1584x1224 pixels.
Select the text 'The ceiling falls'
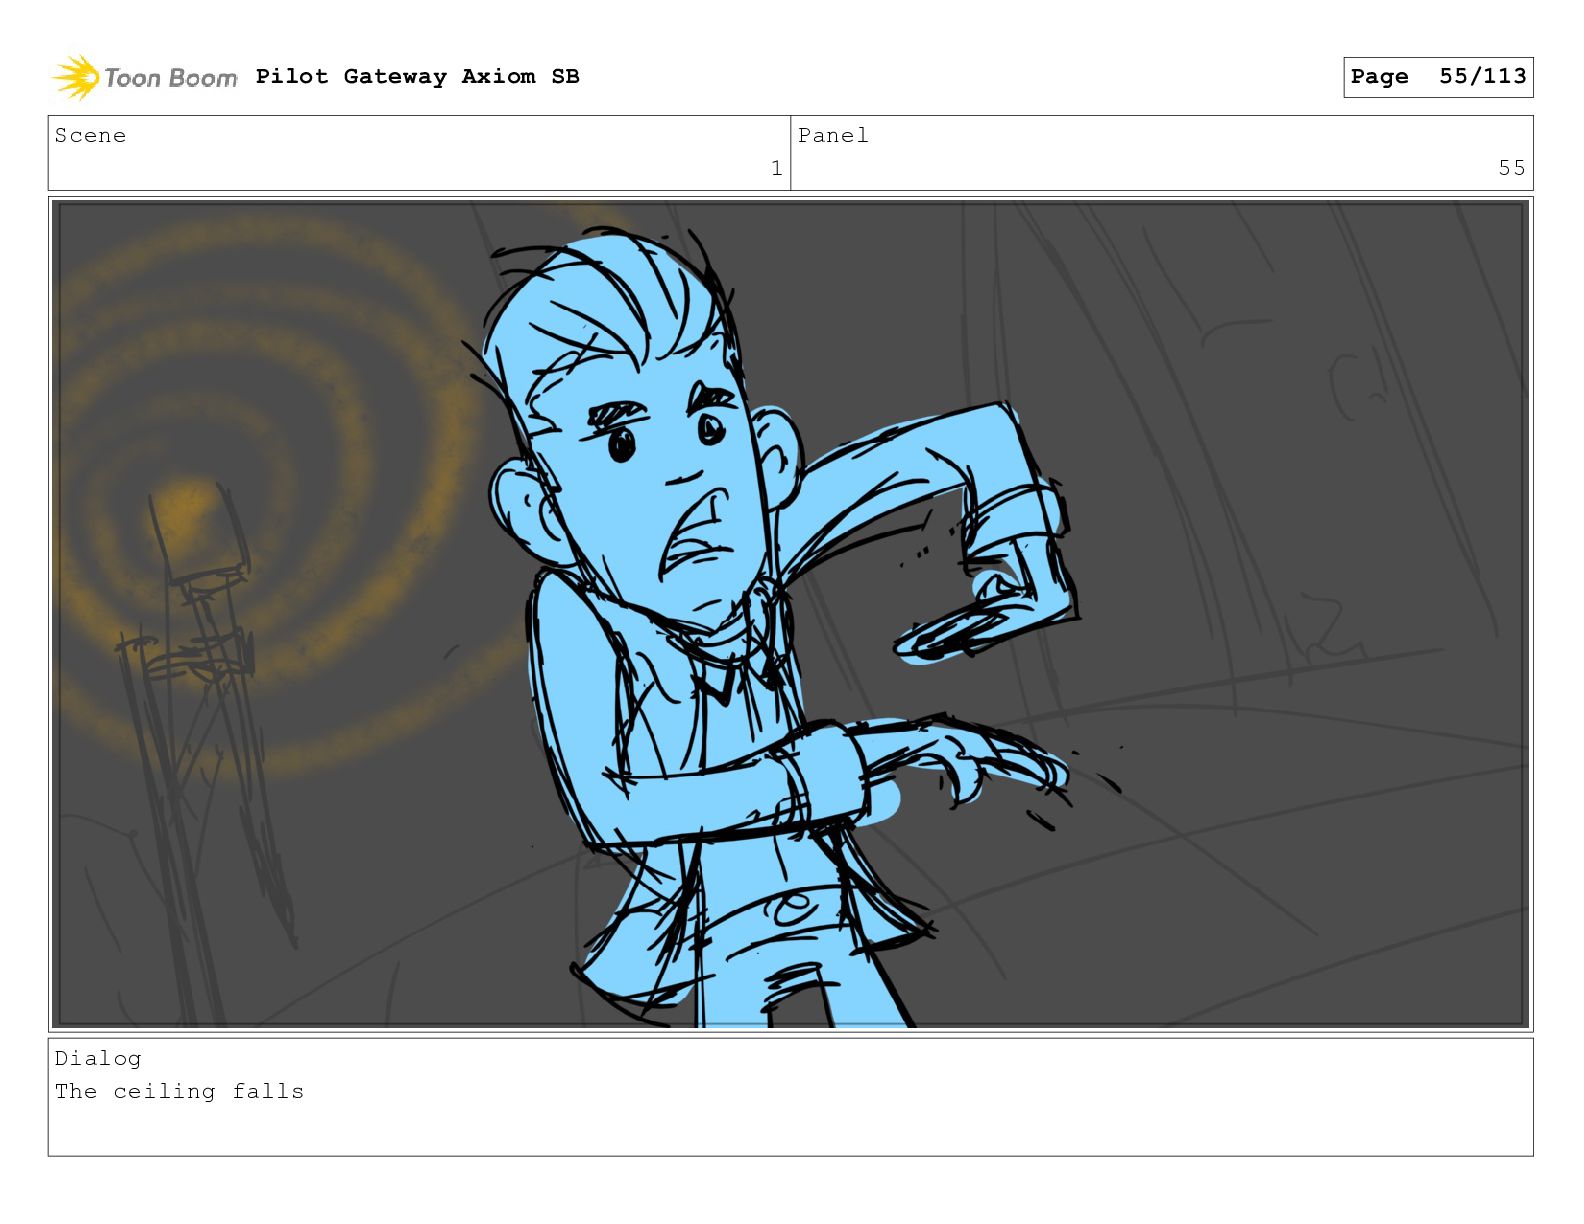[179, 1091]
